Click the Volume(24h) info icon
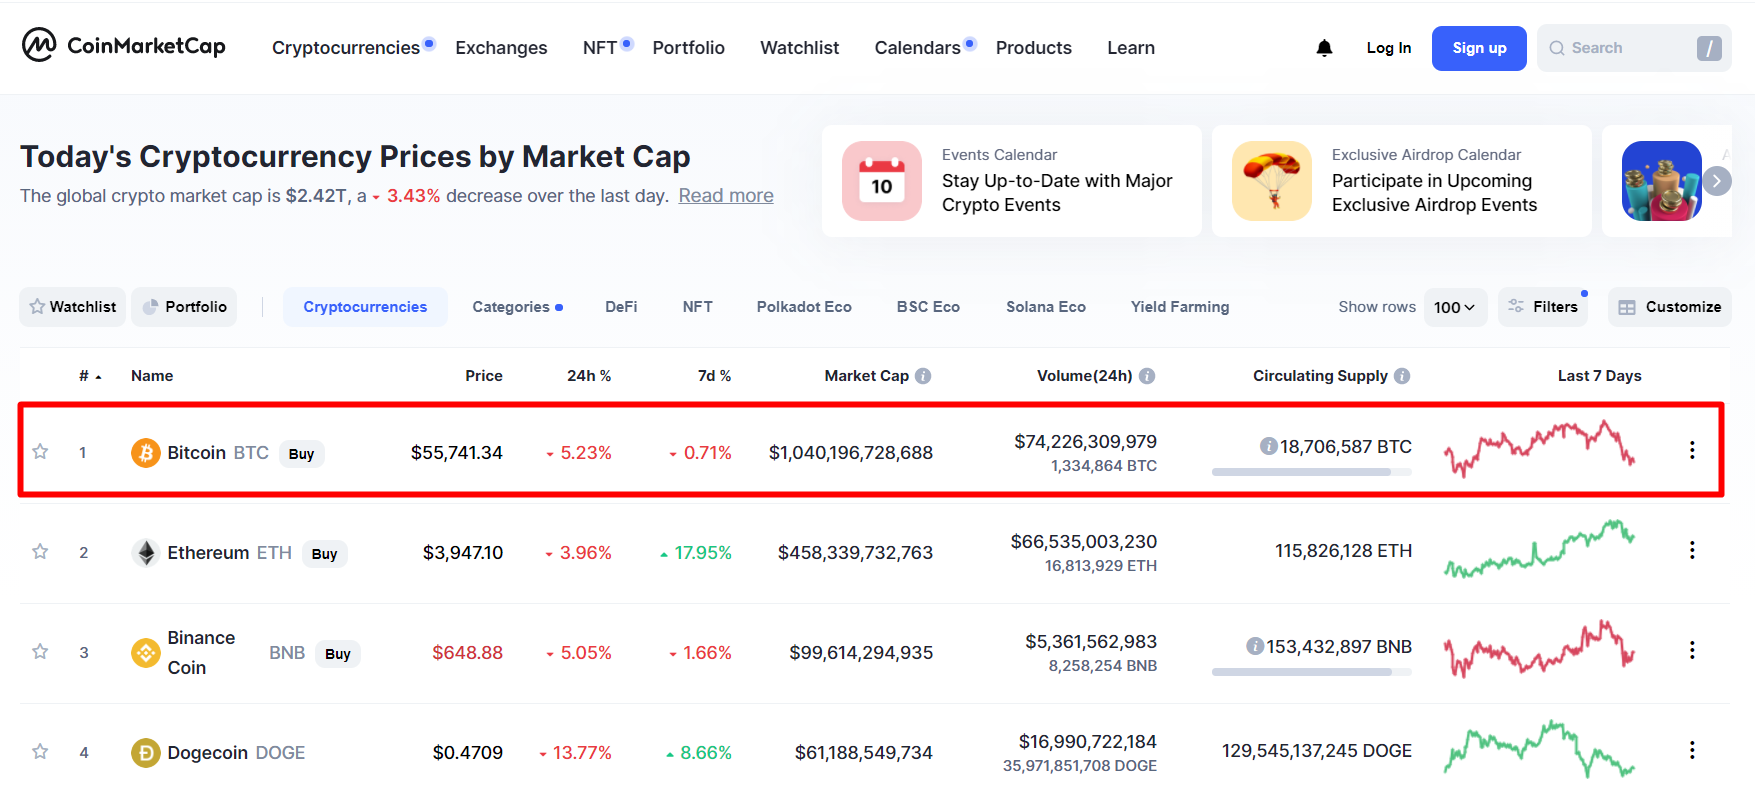This screenshot has width=1755, height=799. click(1147, 376)
